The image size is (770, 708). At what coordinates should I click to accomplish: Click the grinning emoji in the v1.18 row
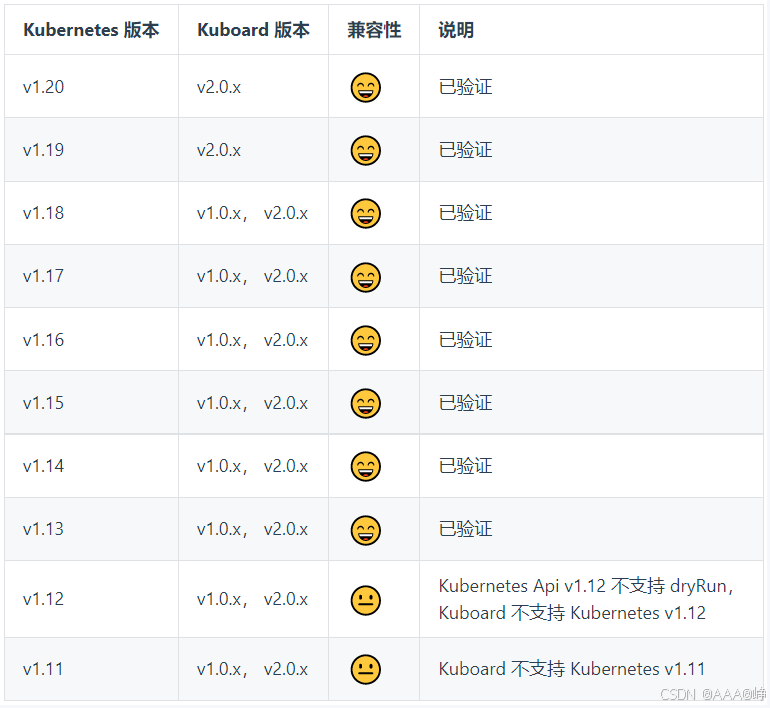click(x=365, y=214)
